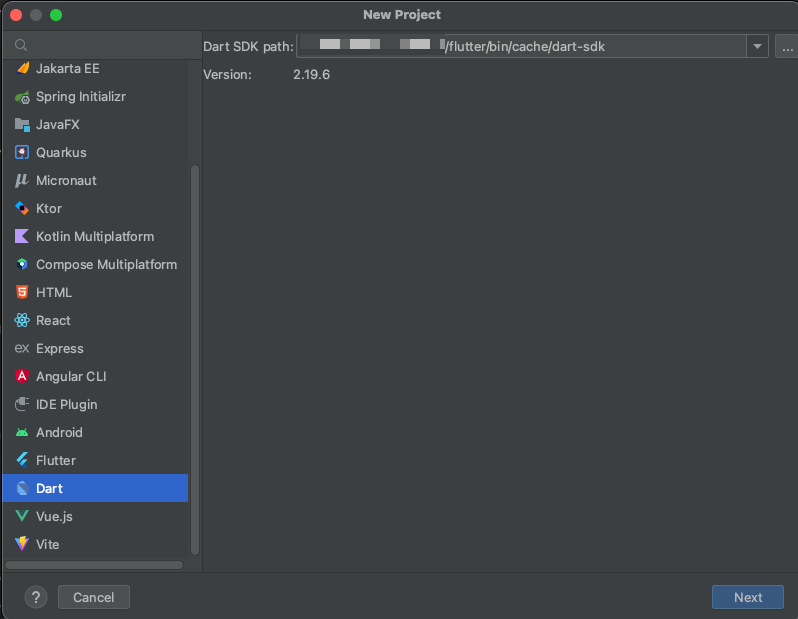
Task: Click the React atom icon
Action: click(x=22, y=320)
